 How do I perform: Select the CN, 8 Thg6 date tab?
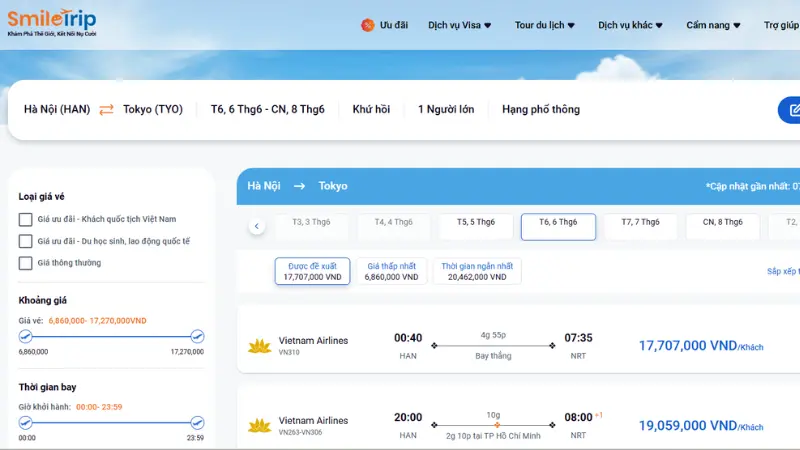click(x=722, y=227)
